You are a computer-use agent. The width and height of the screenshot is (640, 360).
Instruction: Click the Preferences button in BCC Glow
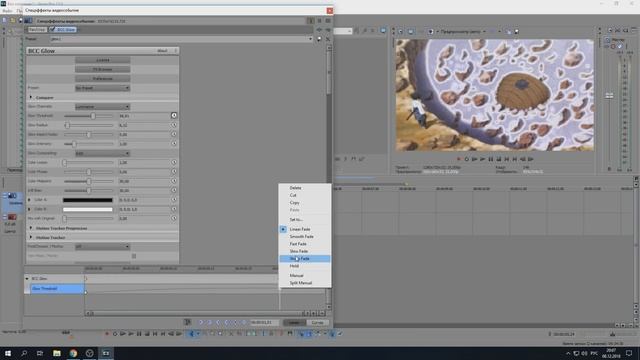[x=102, y=78]
